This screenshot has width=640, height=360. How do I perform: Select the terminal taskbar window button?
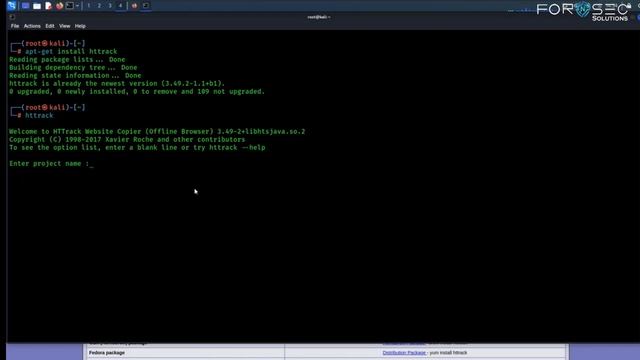coord(146,6)
